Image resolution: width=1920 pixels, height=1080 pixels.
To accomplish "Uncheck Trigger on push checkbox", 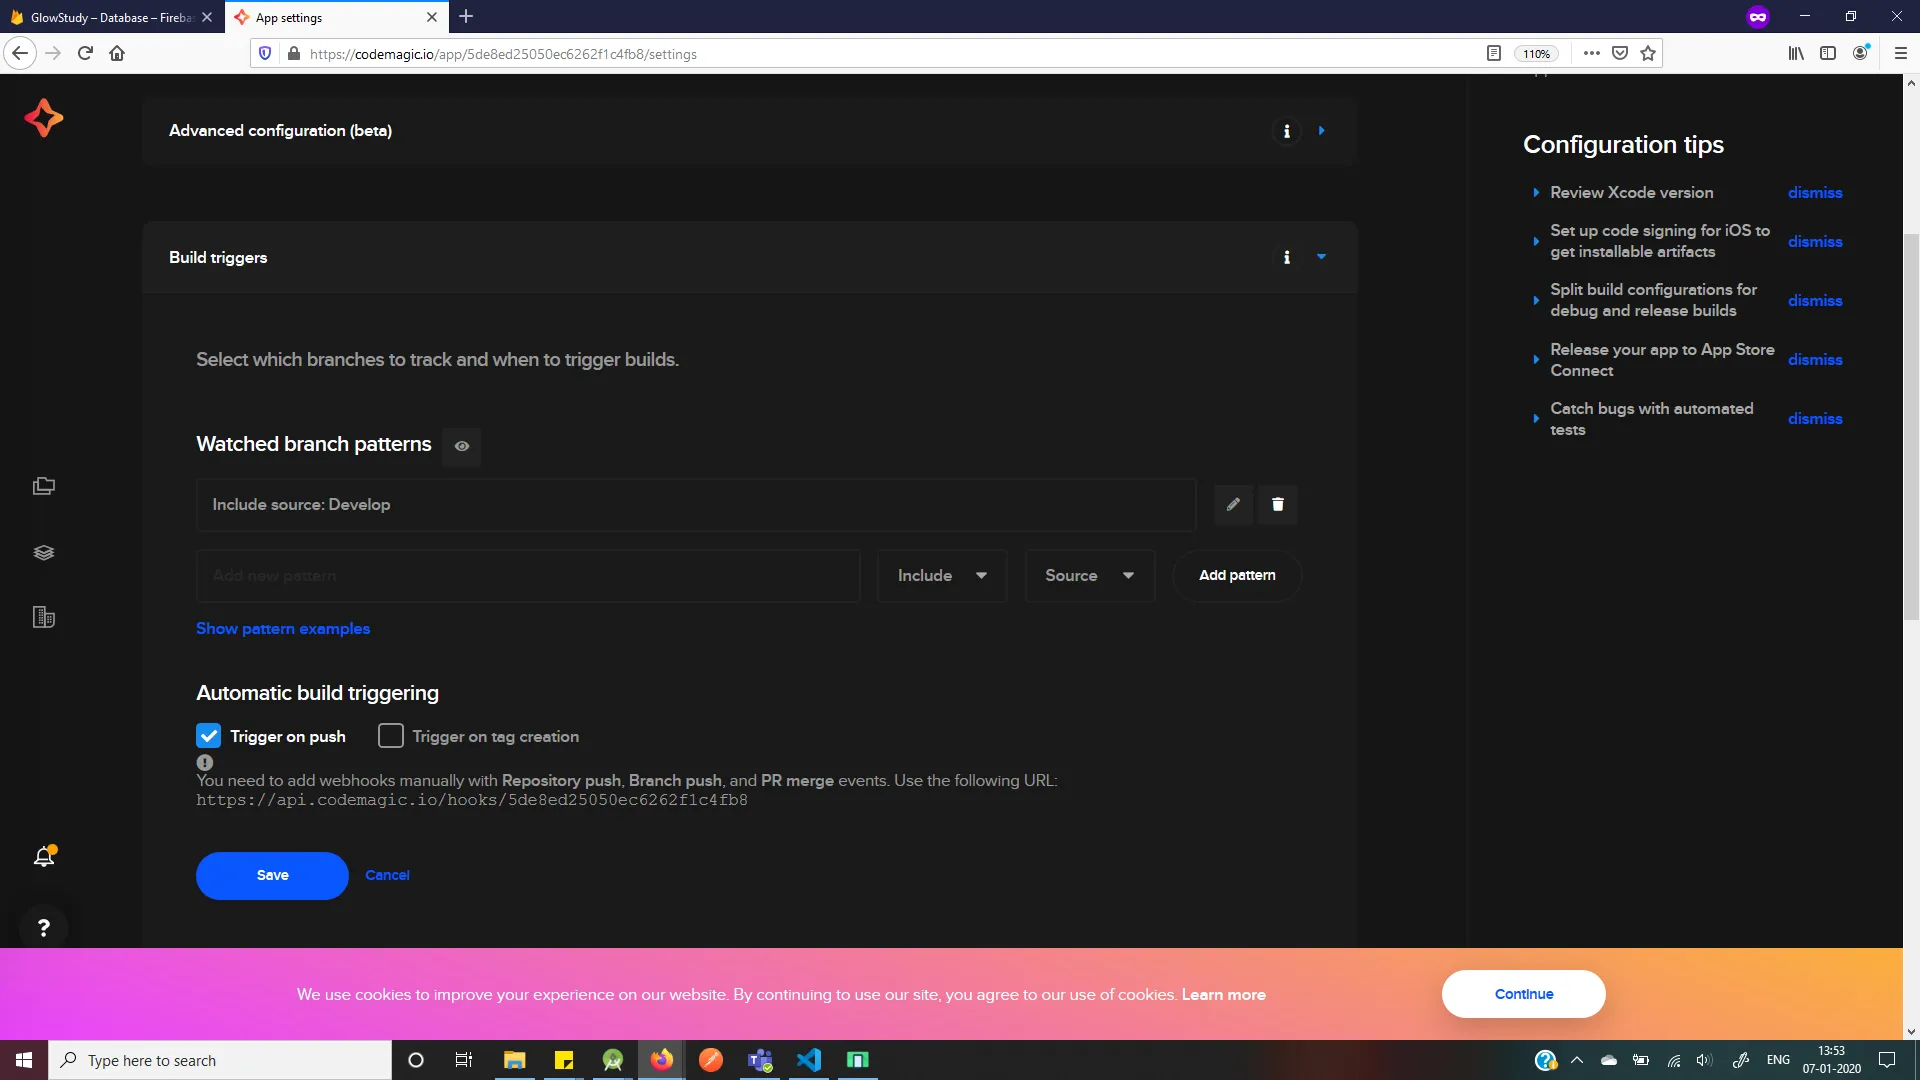I will [208, 736].
